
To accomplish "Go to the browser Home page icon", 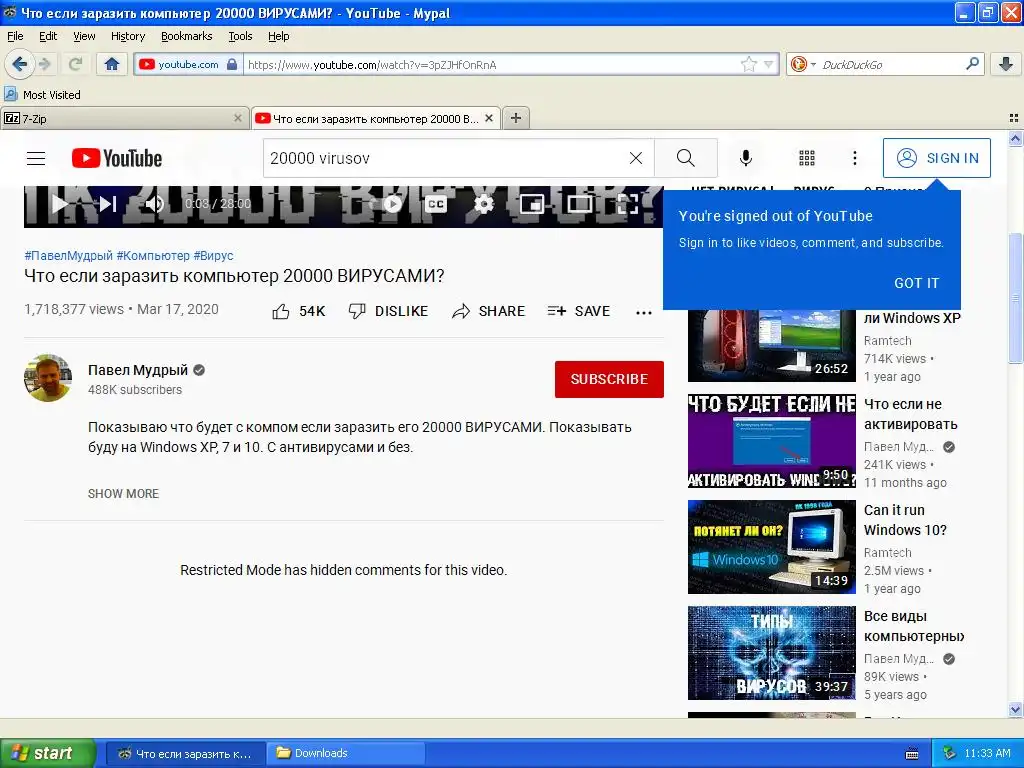I will point(112,64).
